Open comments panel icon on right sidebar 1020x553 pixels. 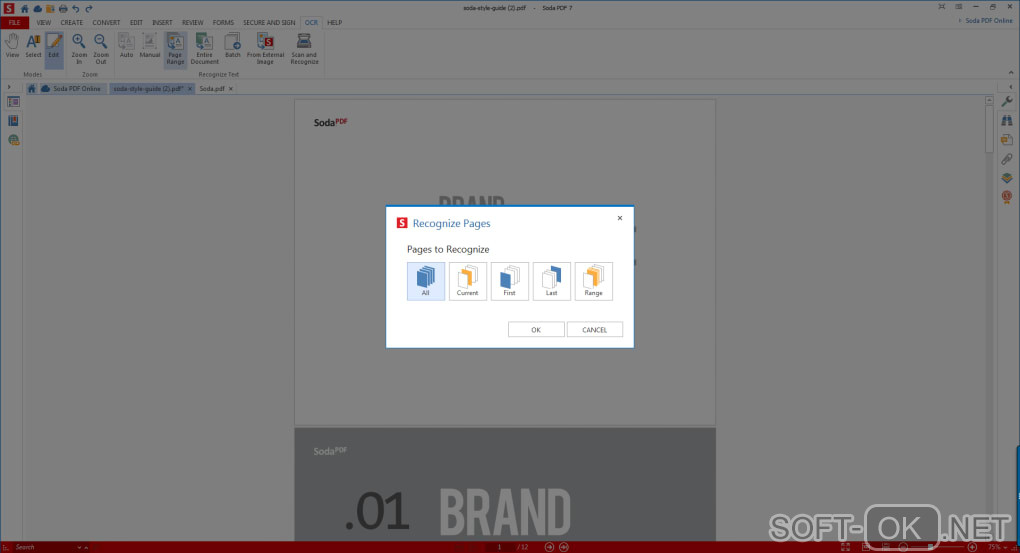click(x=1007, y=139)
